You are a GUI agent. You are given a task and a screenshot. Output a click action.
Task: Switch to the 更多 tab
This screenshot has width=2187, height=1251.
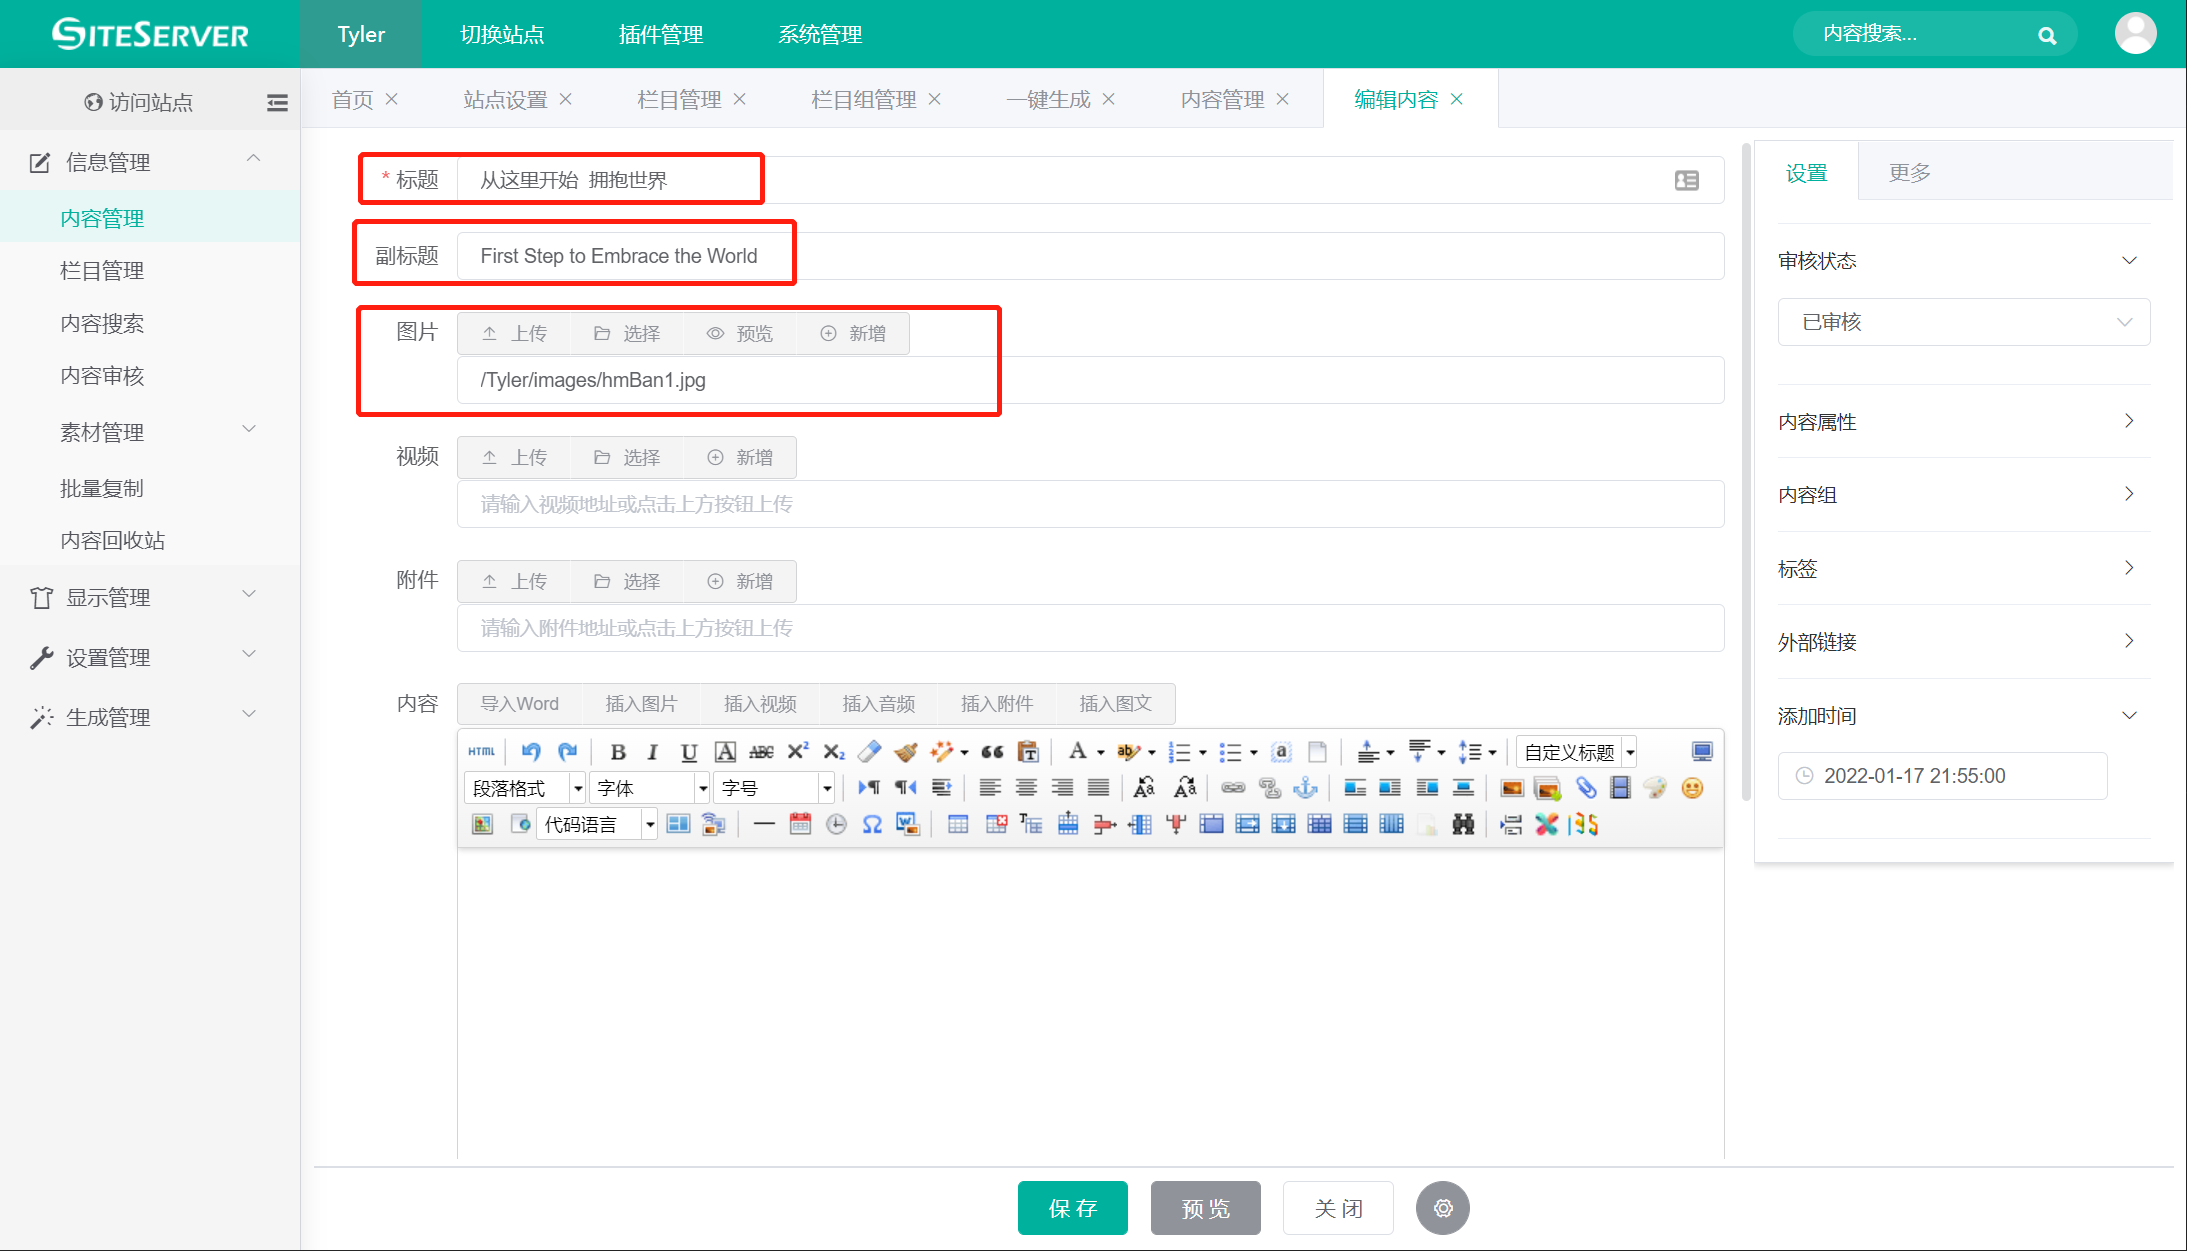click(1909, 172)
